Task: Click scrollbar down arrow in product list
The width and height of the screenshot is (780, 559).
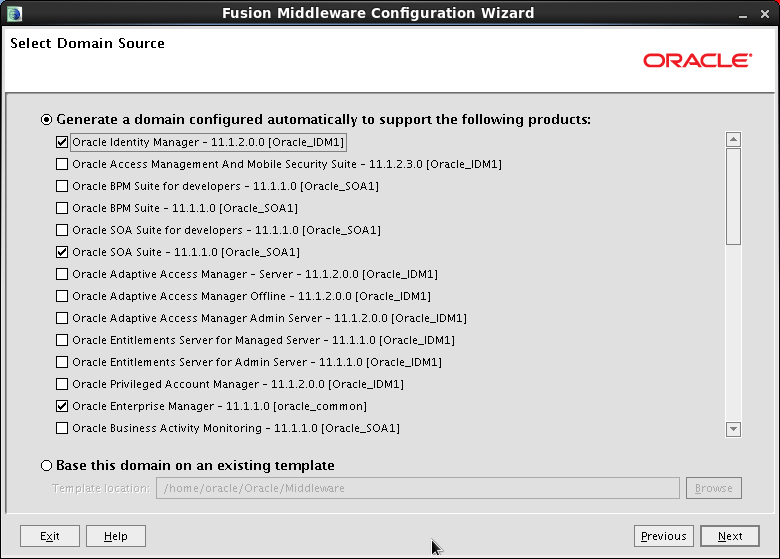Action: [733, 429]
